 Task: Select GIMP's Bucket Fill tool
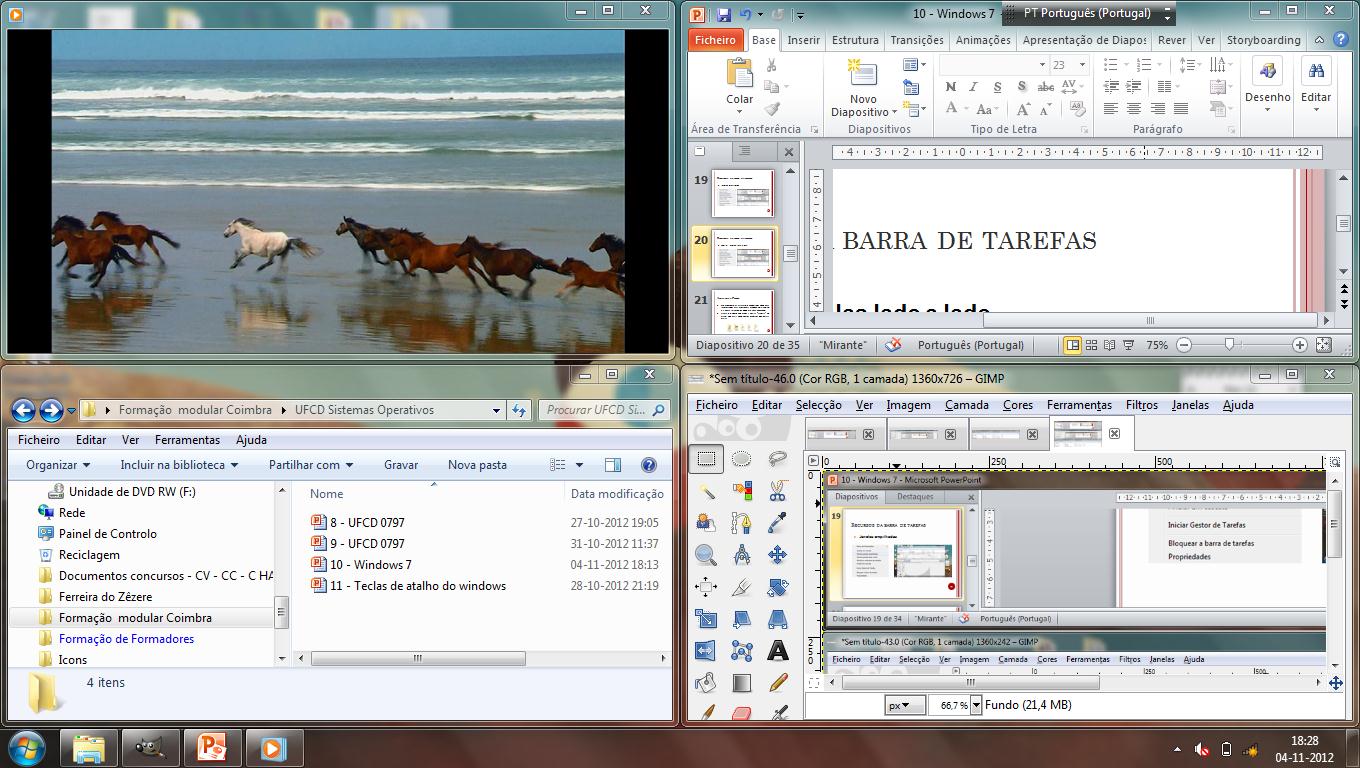[x=706, y=683]
